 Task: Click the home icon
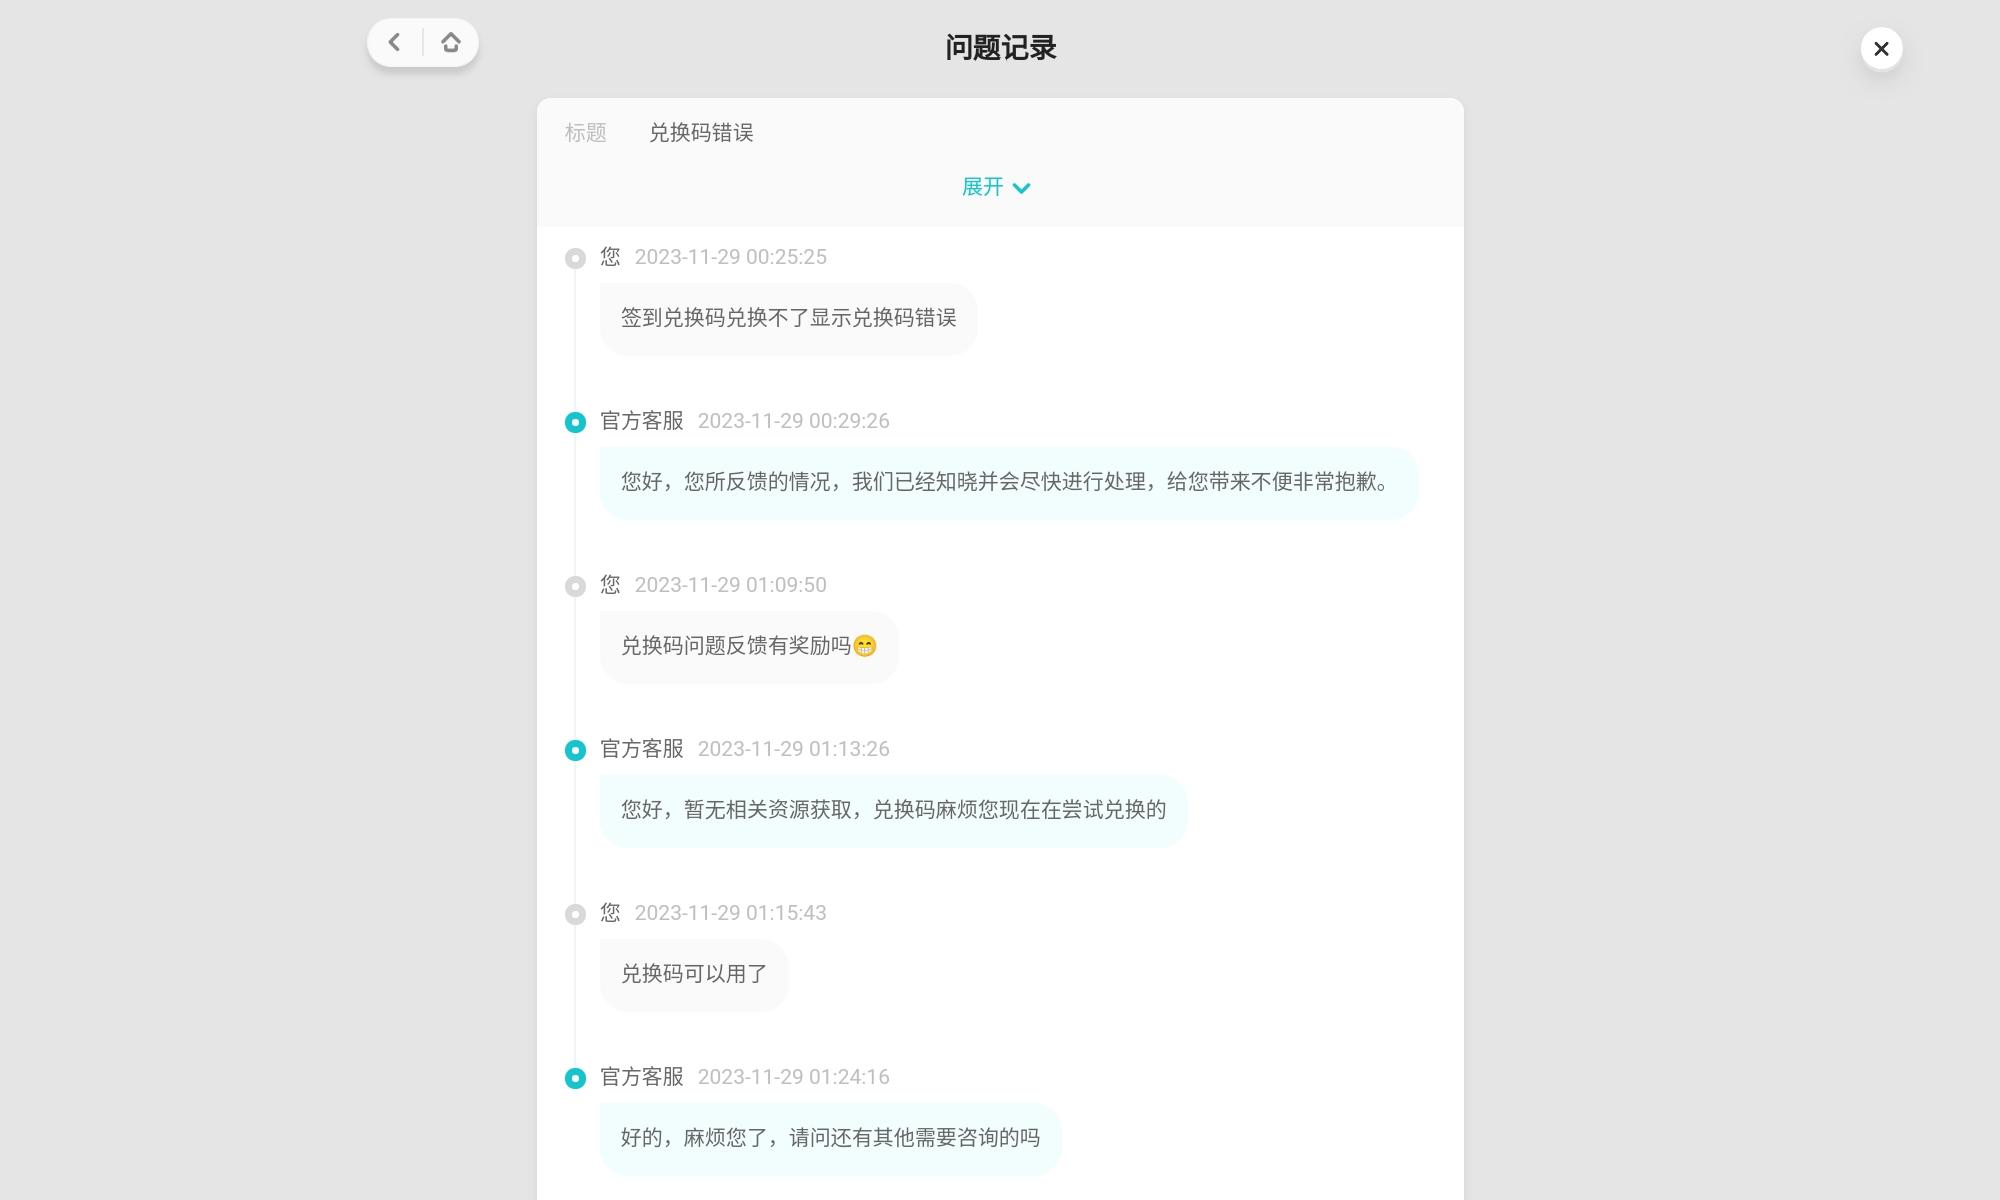coord(451,43)
